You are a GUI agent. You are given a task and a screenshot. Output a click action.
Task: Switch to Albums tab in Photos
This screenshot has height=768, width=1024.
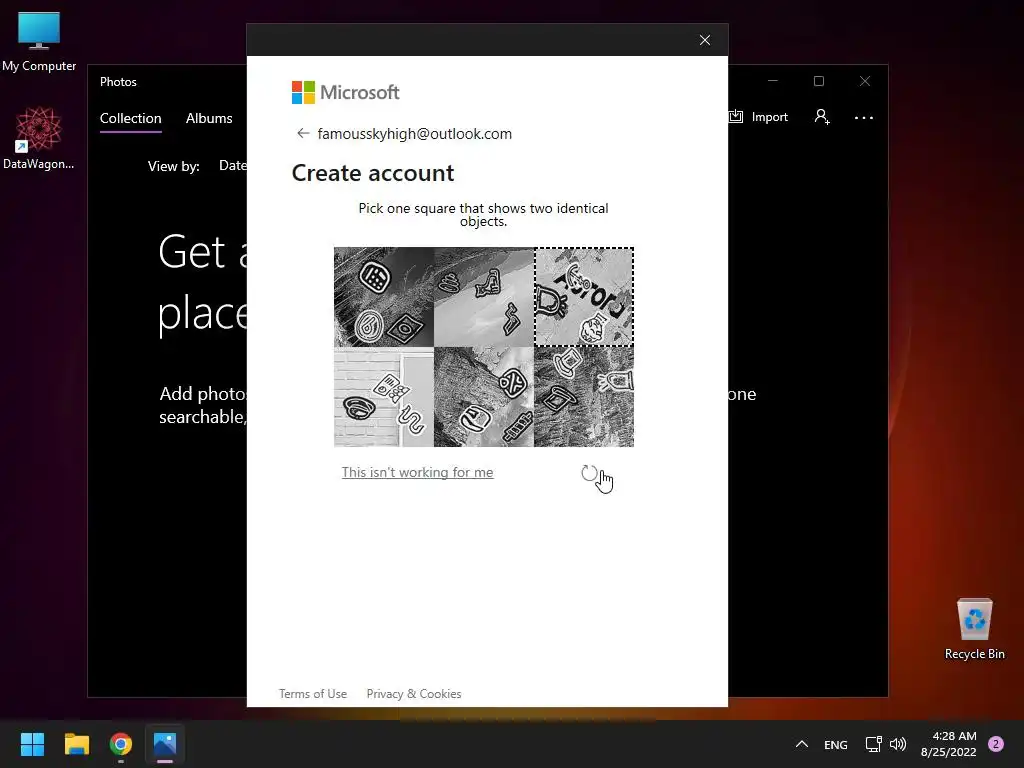coord(209,118)
